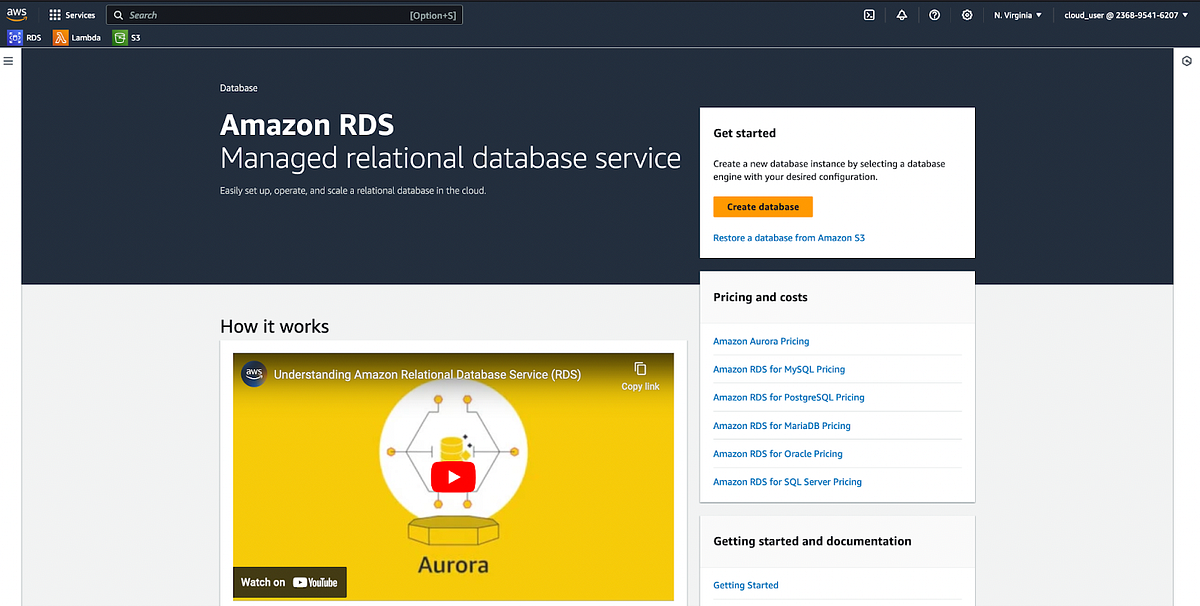
Task: Play the Understanding Amazon RDS video
Action: click(453, 477)
